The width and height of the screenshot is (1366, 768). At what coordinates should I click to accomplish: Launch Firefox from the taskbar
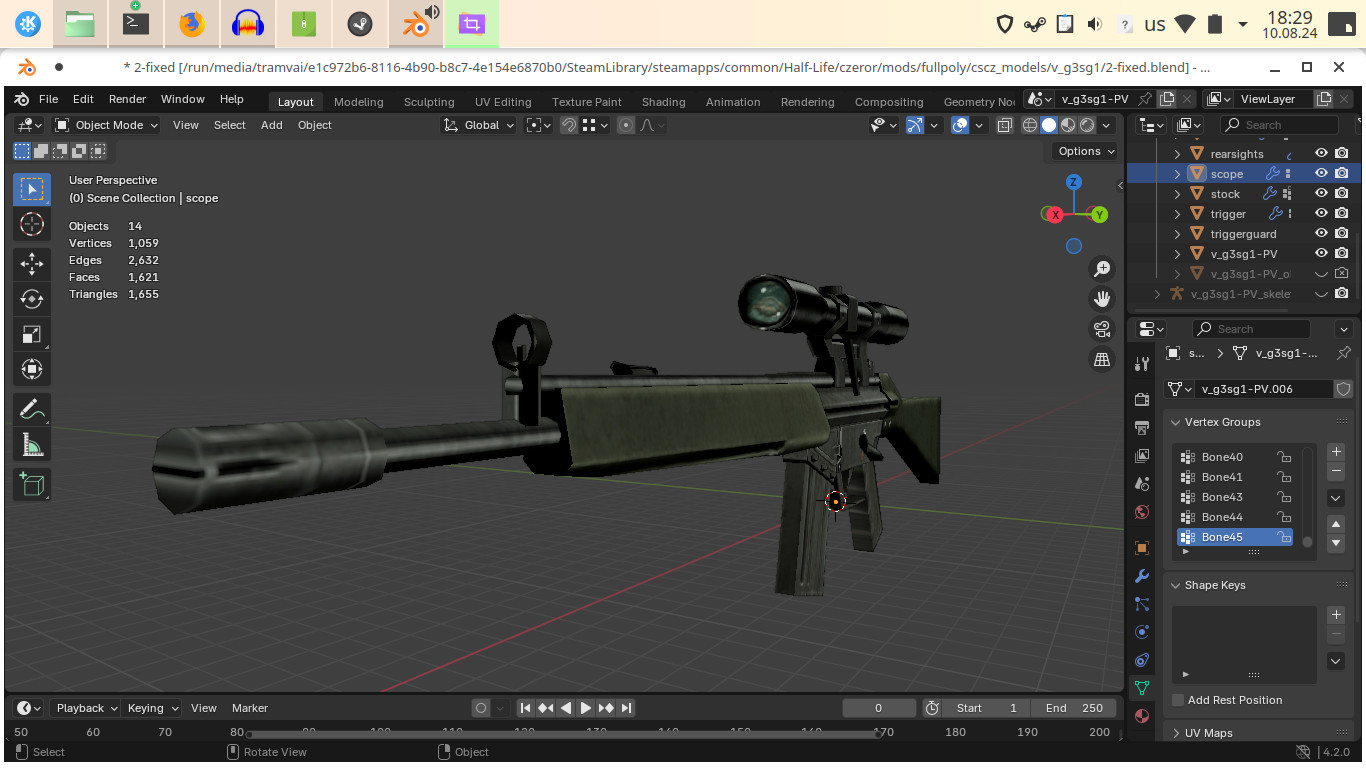[191, 24]
